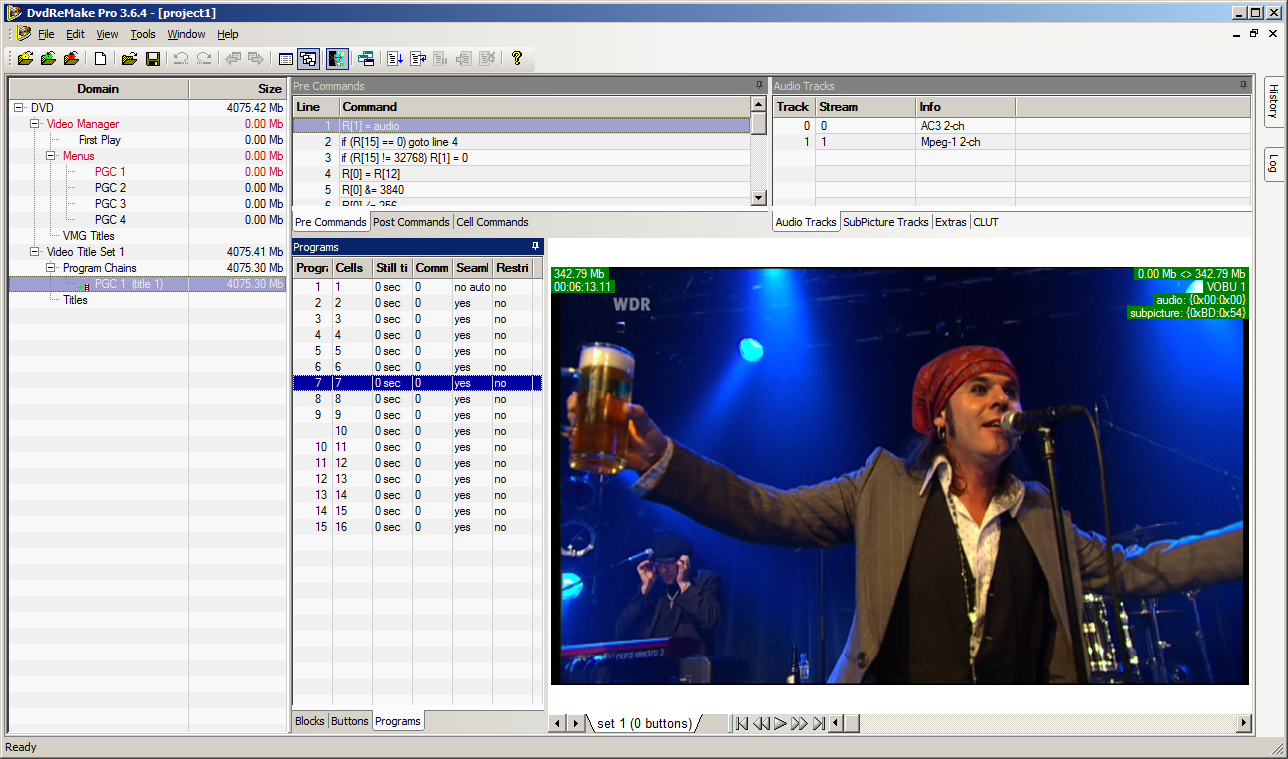Jump to last frame with skip-end button

point(819,723)
